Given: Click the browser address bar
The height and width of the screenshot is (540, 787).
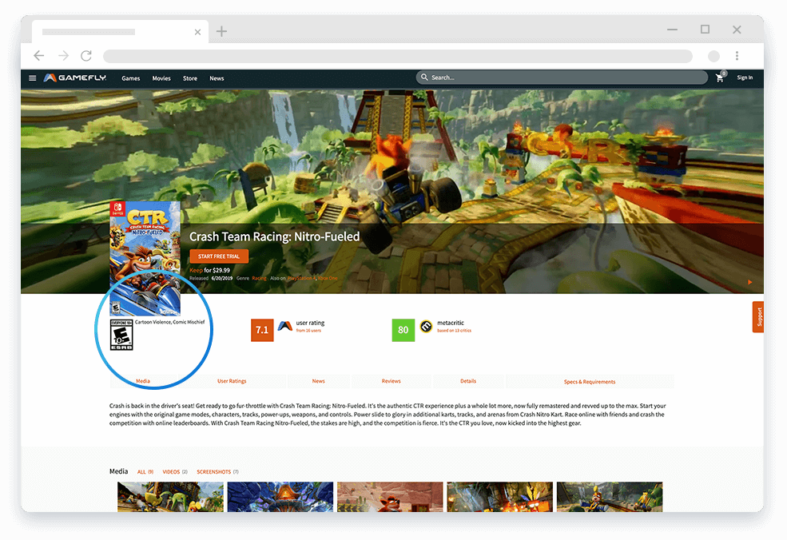Looking at the screenshot, I should [x=398, y=56].
